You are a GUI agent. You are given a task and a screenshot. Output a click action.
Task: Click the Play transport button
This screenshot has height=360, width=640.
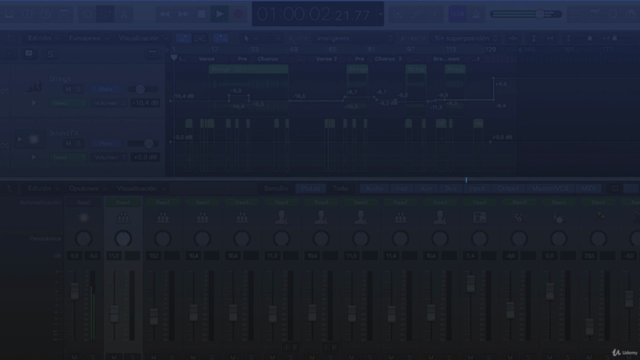pyautogui.click(x=220, y=14)
